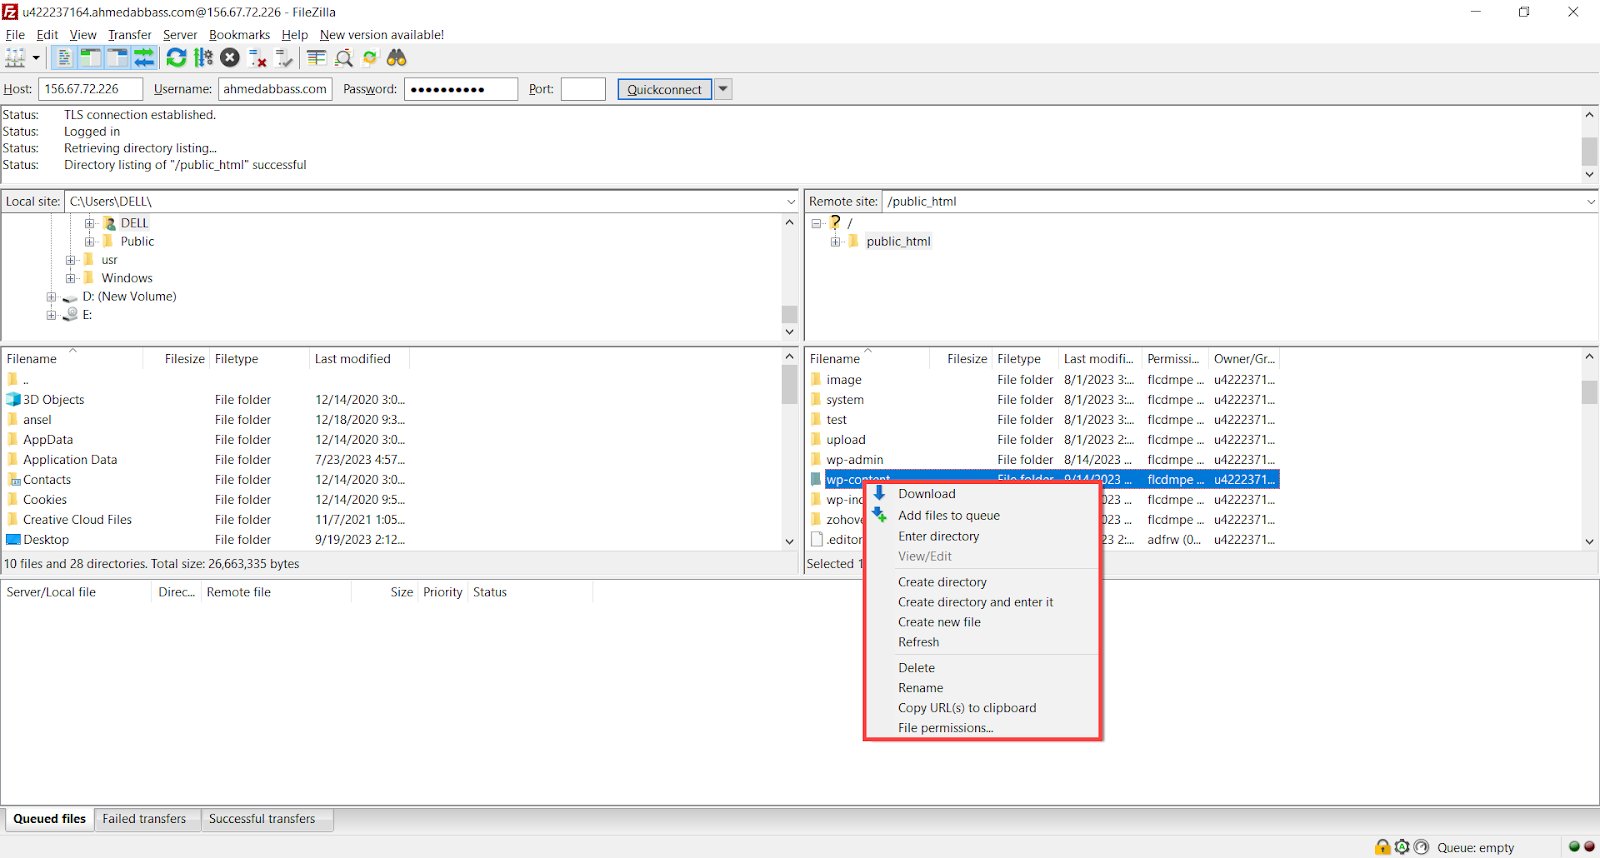Open the Quickconnect history dropdown arrow
Screen dimensions: 1600x858
click(x=723, y=89)
